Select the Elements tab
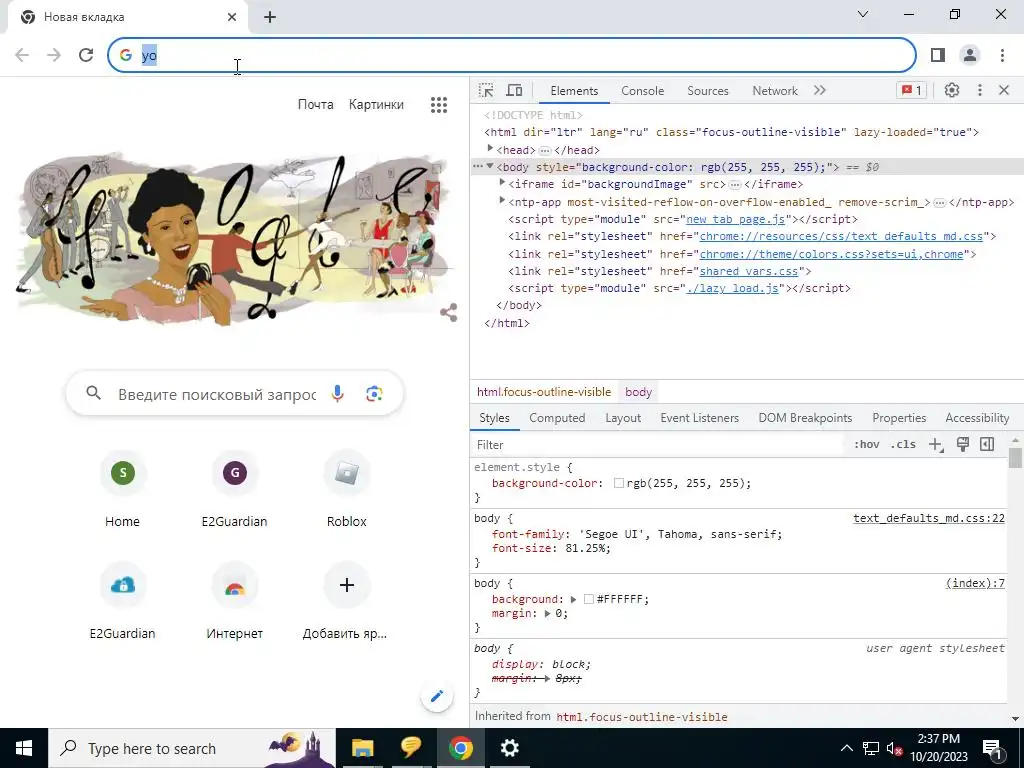 coord(574,91)
